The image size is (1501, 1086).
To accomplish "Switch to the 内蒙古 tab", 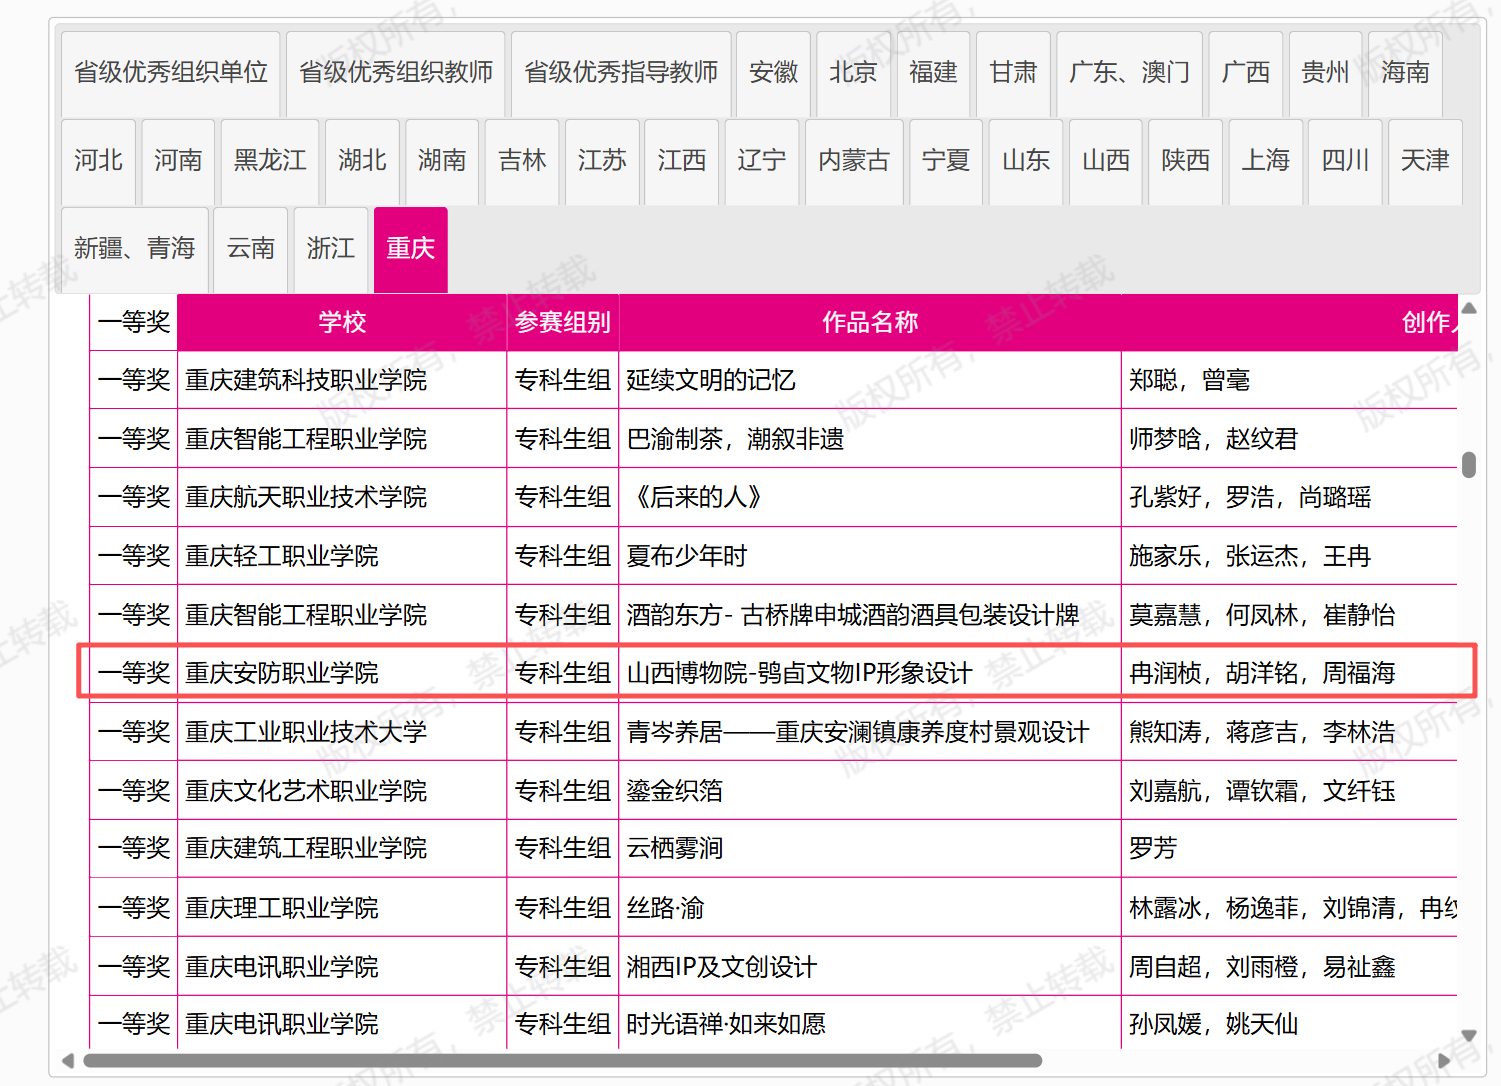I will point(854,161).
